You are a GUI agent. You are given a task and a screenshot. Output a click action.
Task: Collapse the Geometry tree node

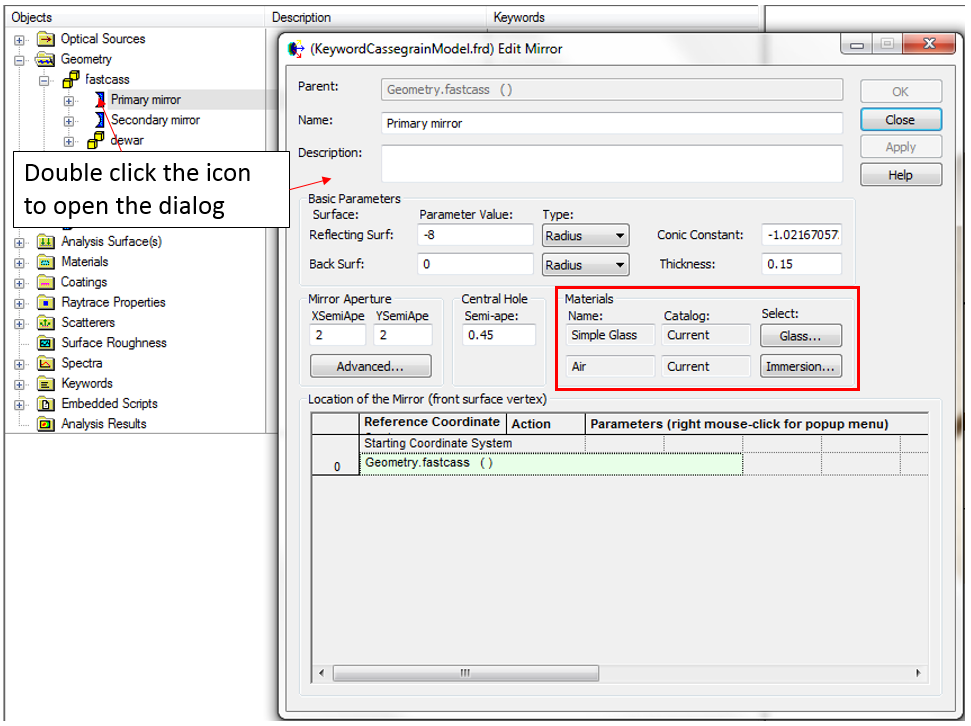(x=19, y=60)
